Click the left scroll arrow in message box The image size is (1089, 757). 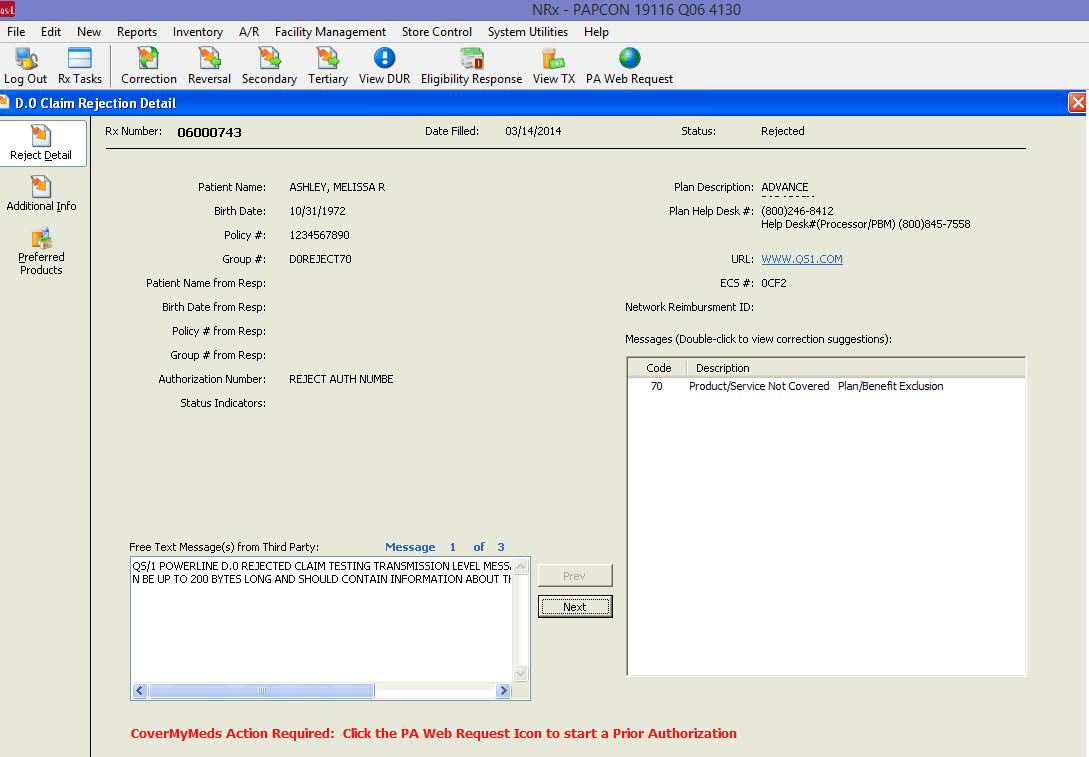140,690
